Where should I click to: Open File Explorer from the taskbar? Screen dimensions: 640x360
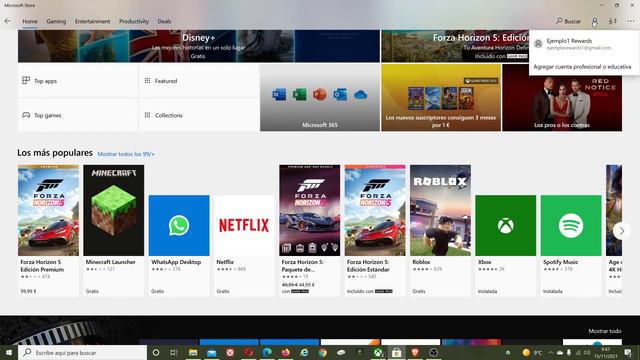[193, 353]
